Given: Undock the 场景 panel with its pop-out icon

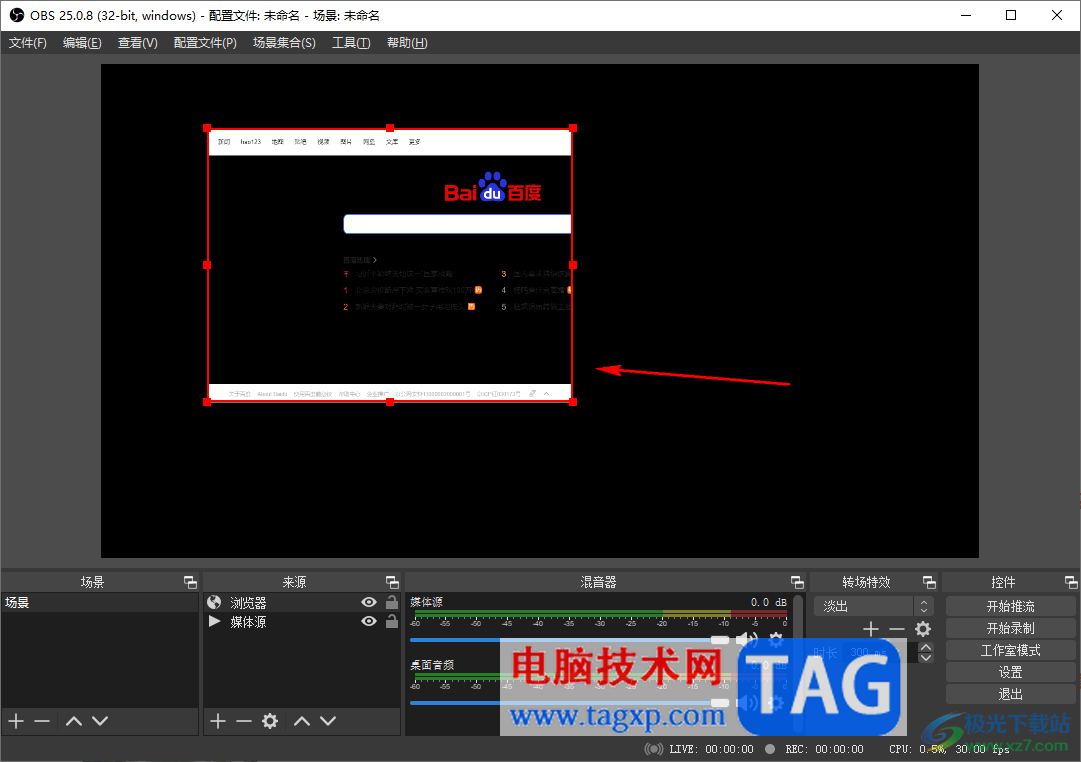Looking at the screenshot, I should coord(190,582).
